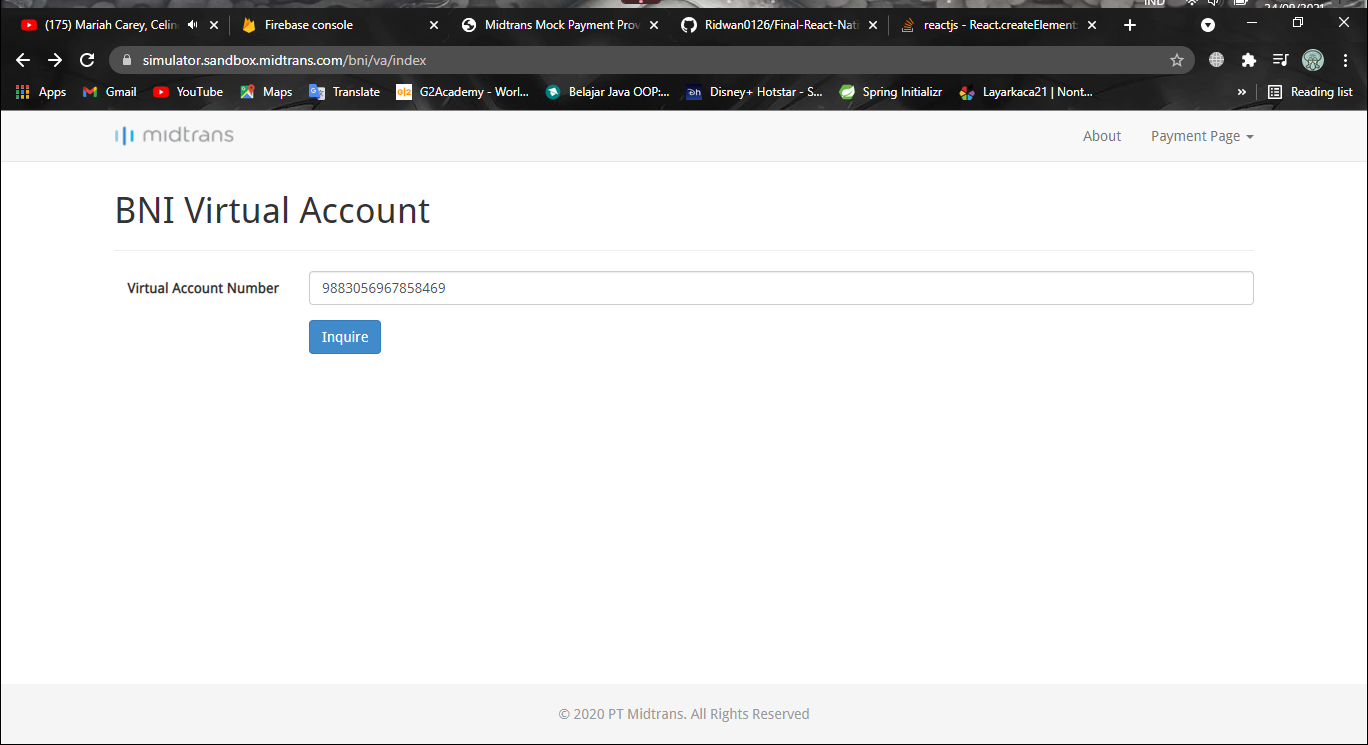Open the Gmail bookmark

110,92
